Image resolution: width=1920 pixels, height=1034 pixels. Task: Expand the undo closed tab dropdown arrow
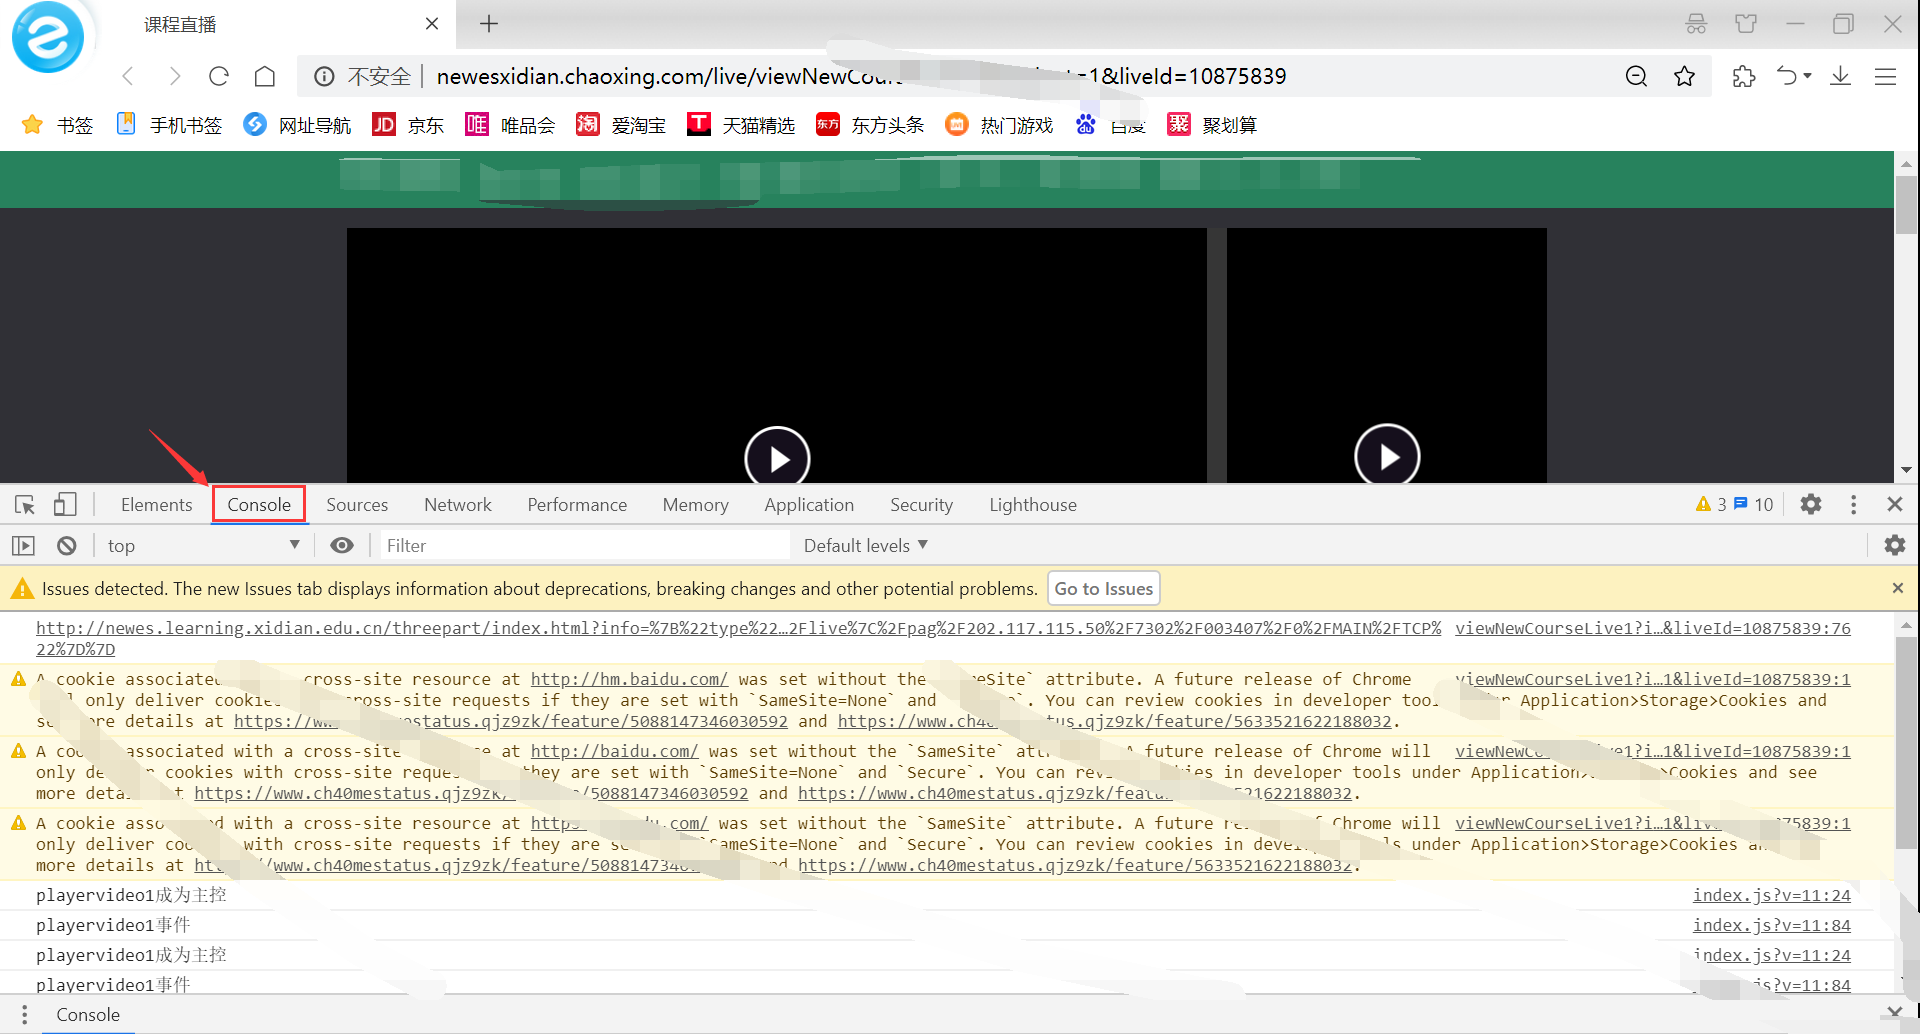click(1808, 76)
